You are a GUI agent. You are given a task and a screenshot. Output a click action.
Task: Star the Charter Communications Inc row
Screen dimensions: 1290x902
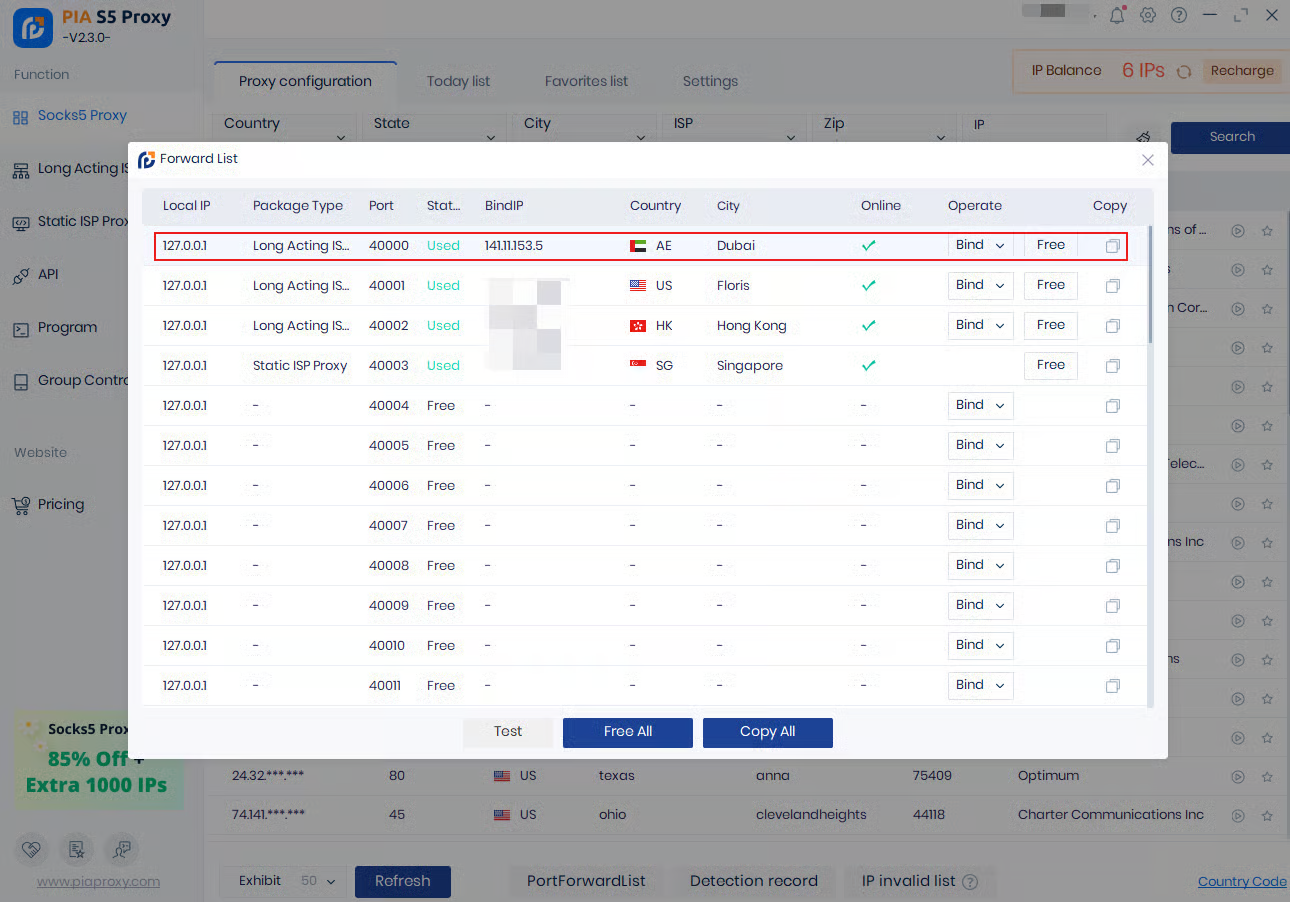1267,815
